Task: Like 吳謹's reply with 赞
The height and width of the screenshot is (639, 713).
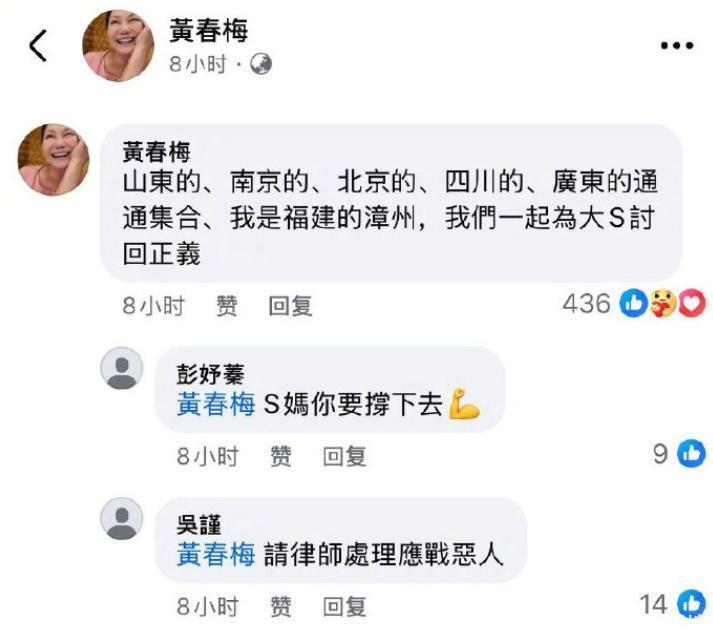Action: (x=281, y=606)
